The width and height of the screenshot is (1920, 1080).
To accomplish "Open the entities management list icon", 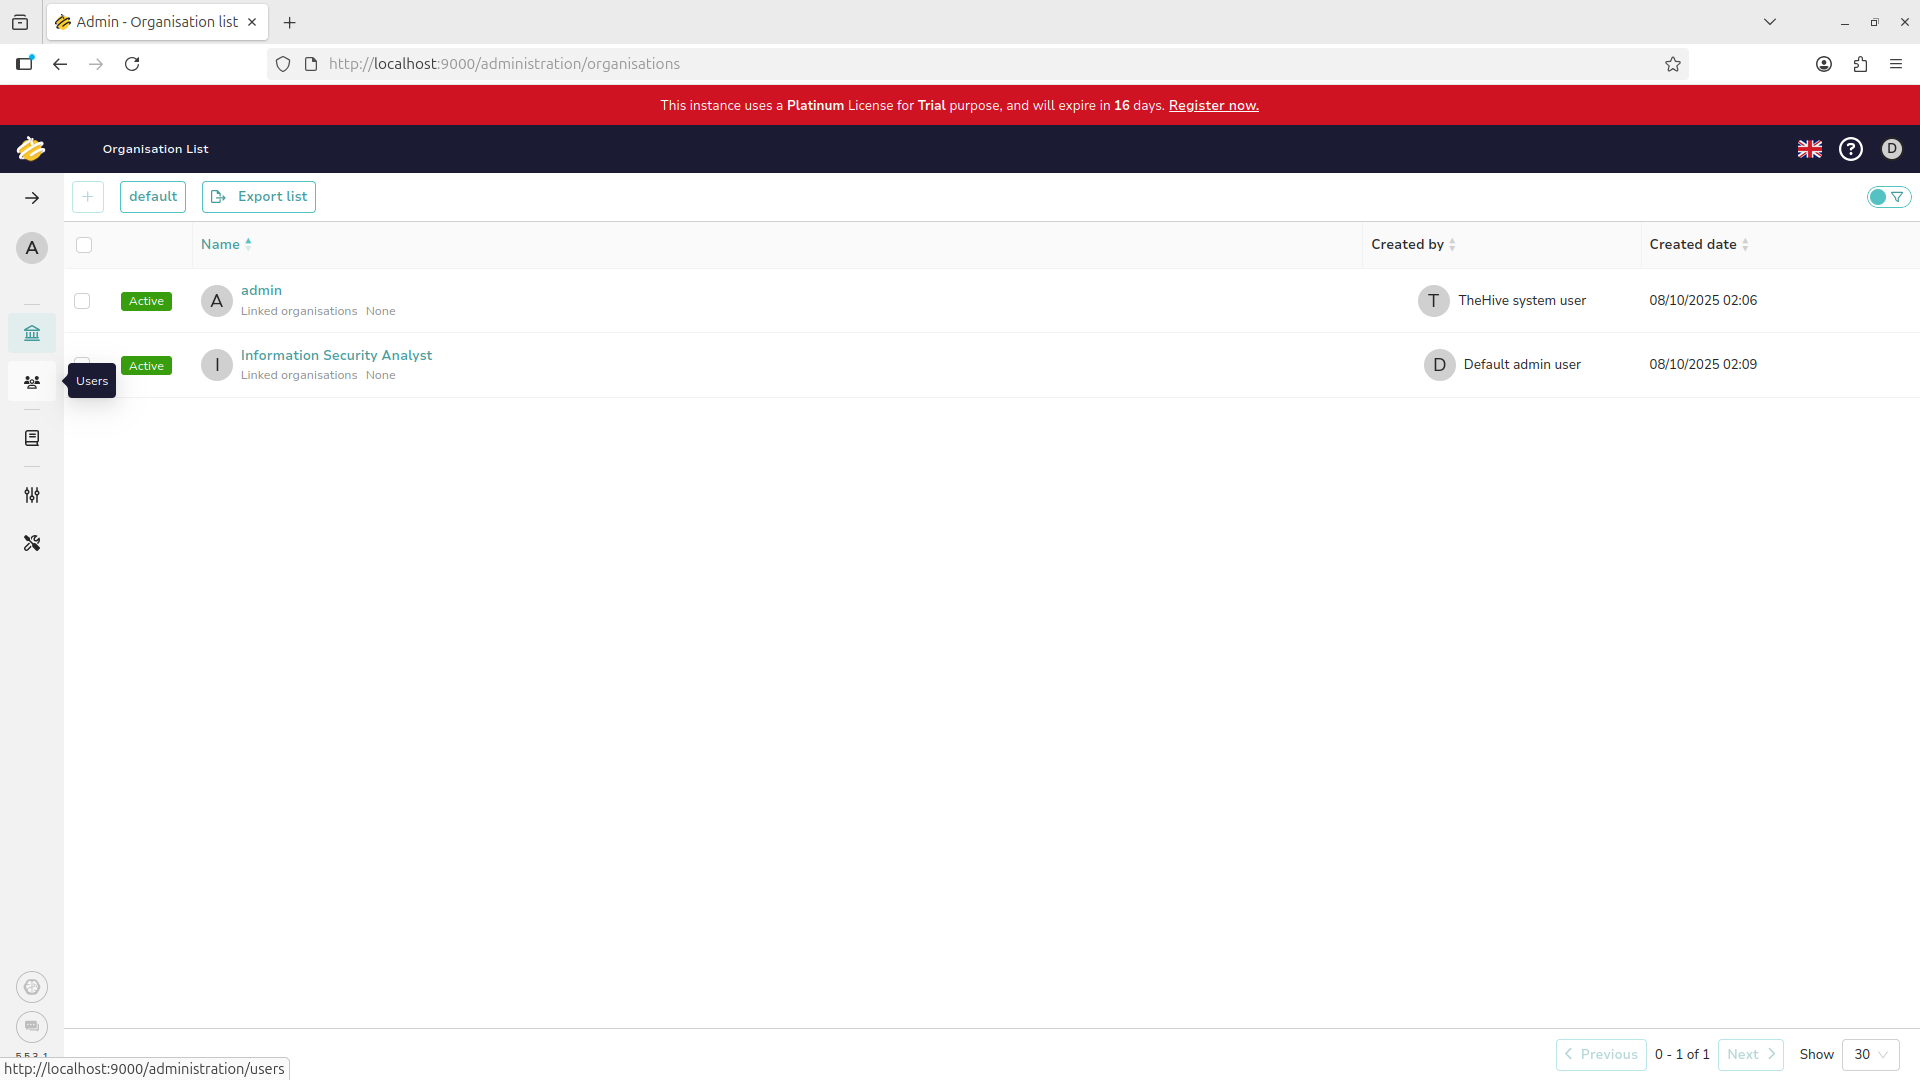I will point(32,438).
